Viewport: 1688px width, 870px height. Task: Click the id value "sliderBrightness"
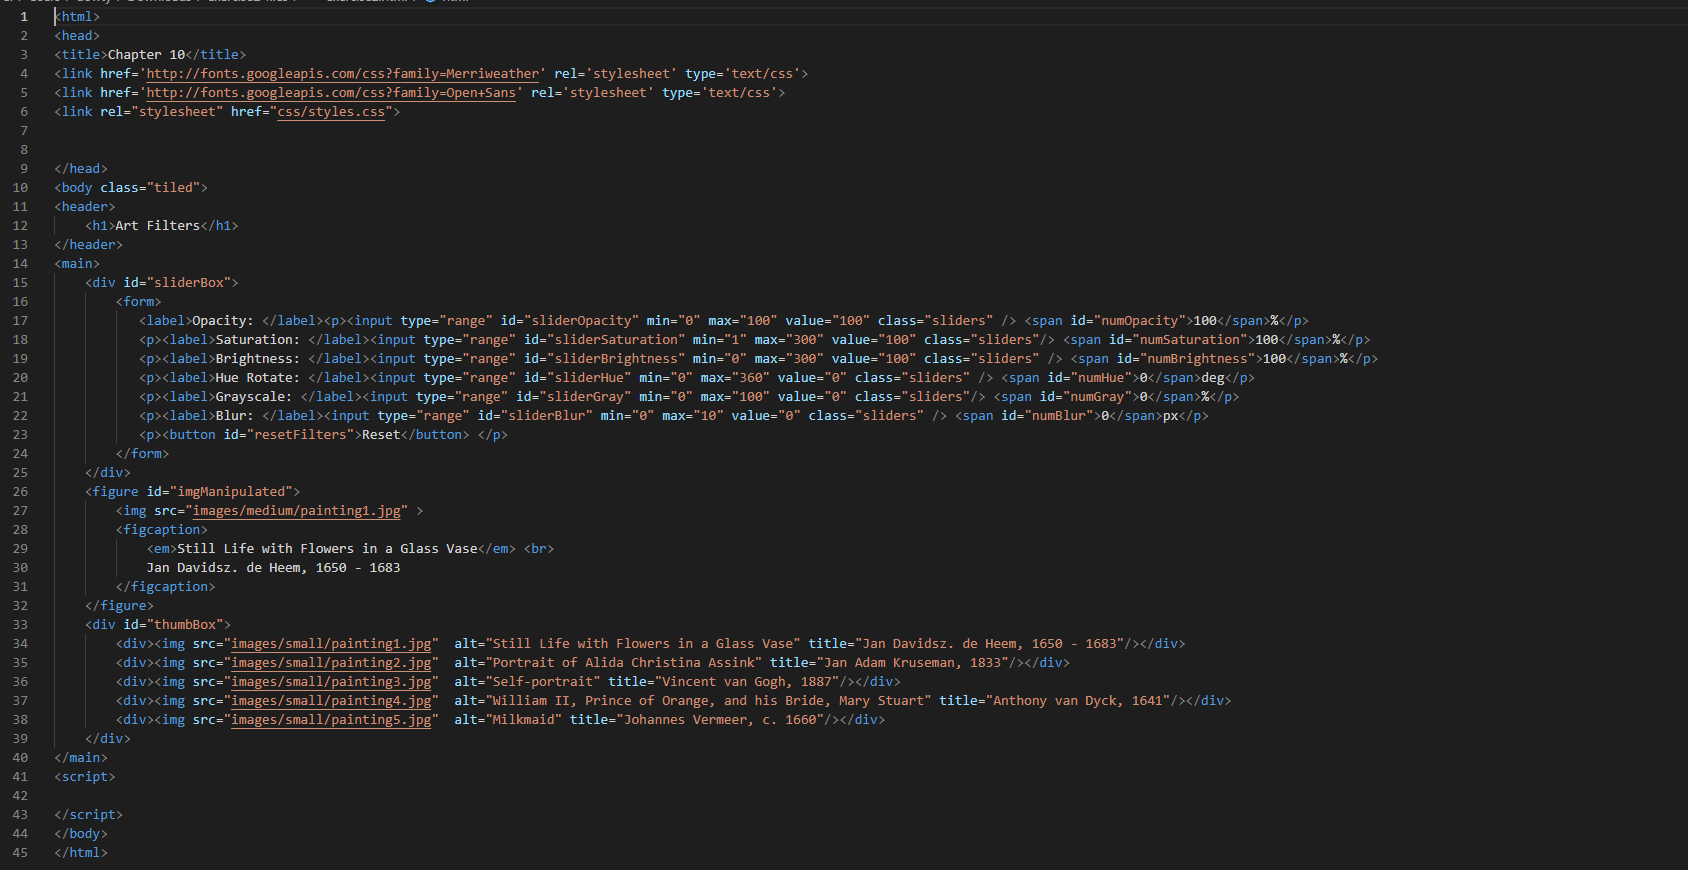pos(616,359)
